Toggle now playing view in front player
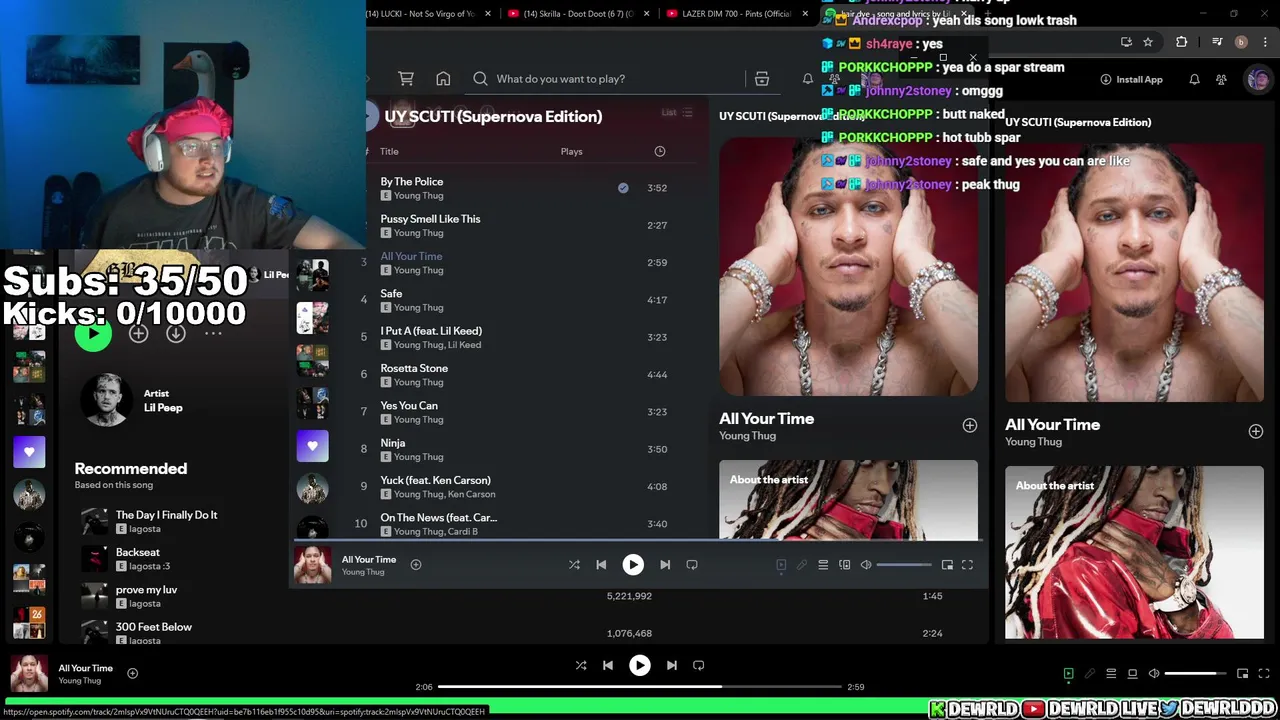 pos(781,565)
